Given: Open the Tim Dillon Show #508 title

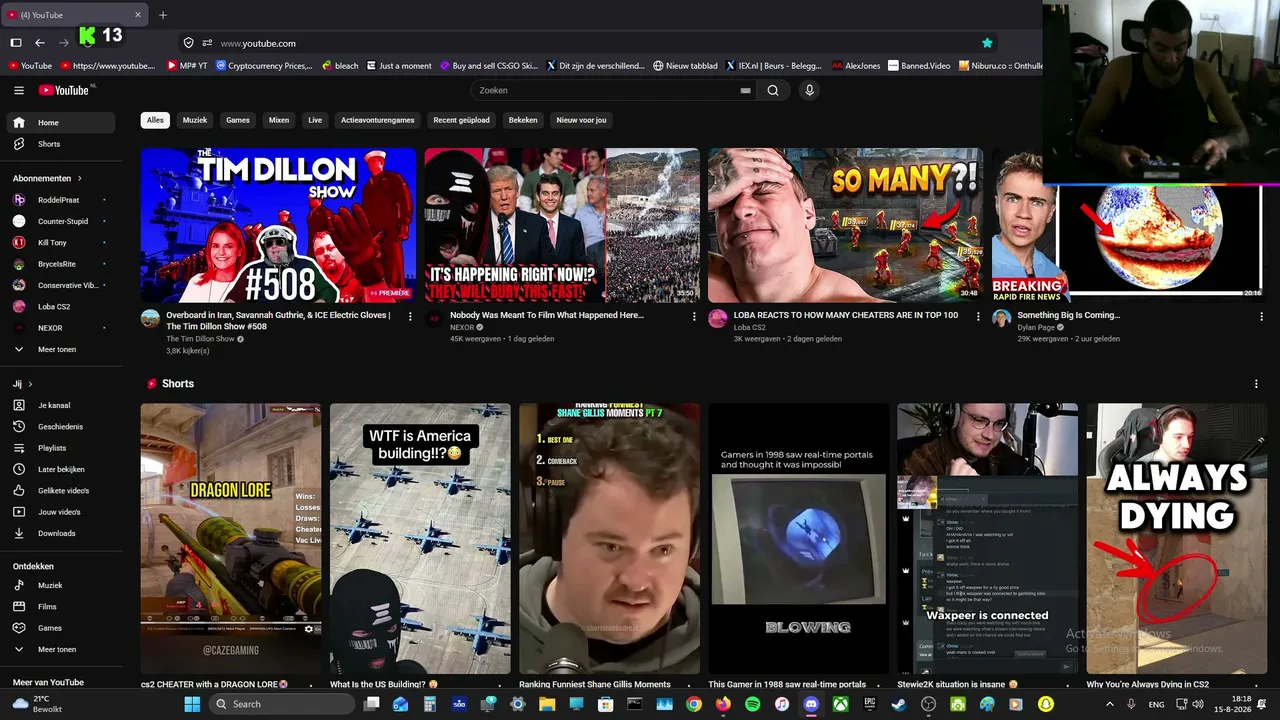Looking at the screenshot, I should tap(279, 321).
